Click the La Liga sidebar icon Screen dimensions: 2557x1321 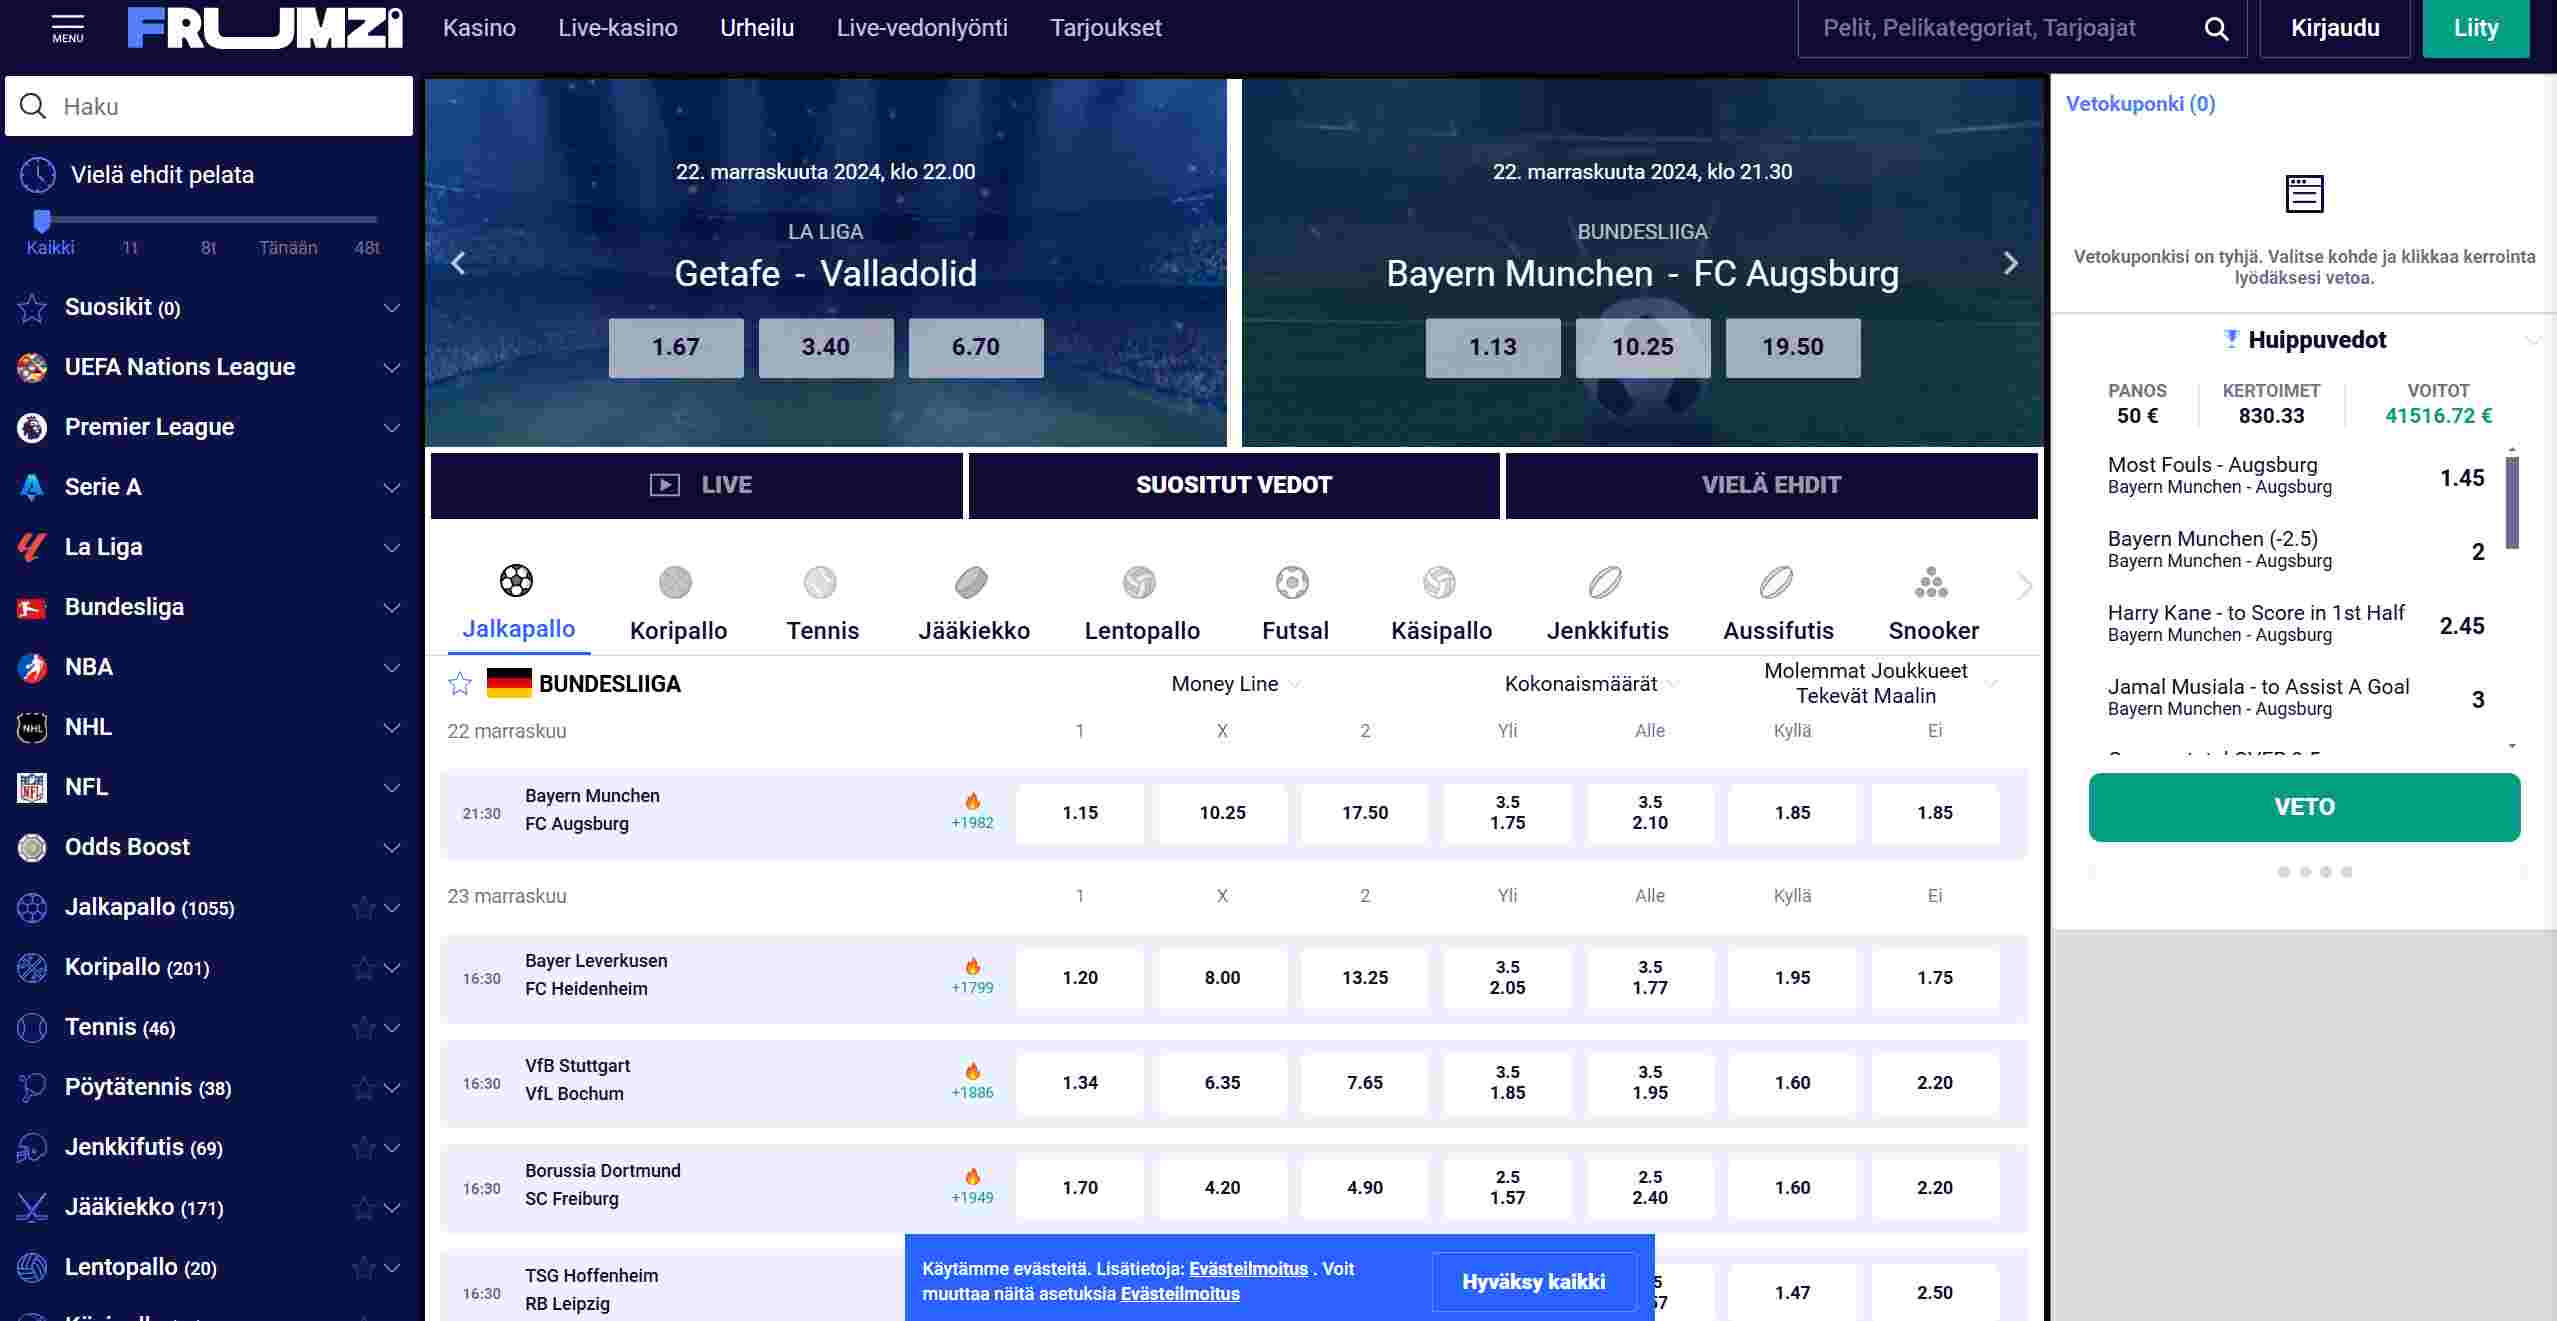pos(32,547)
